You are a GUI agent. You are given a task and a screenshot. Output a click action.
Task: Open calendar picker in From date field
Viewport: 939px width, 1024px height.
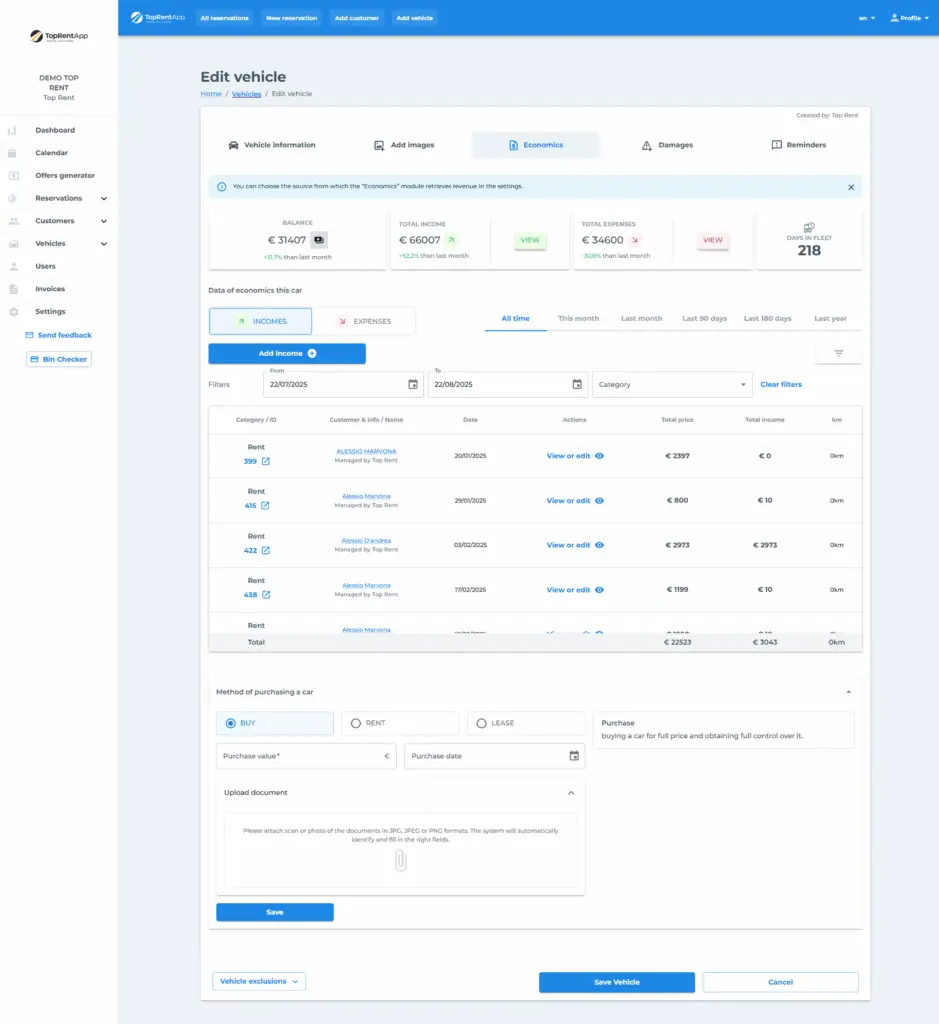(413, 384)
